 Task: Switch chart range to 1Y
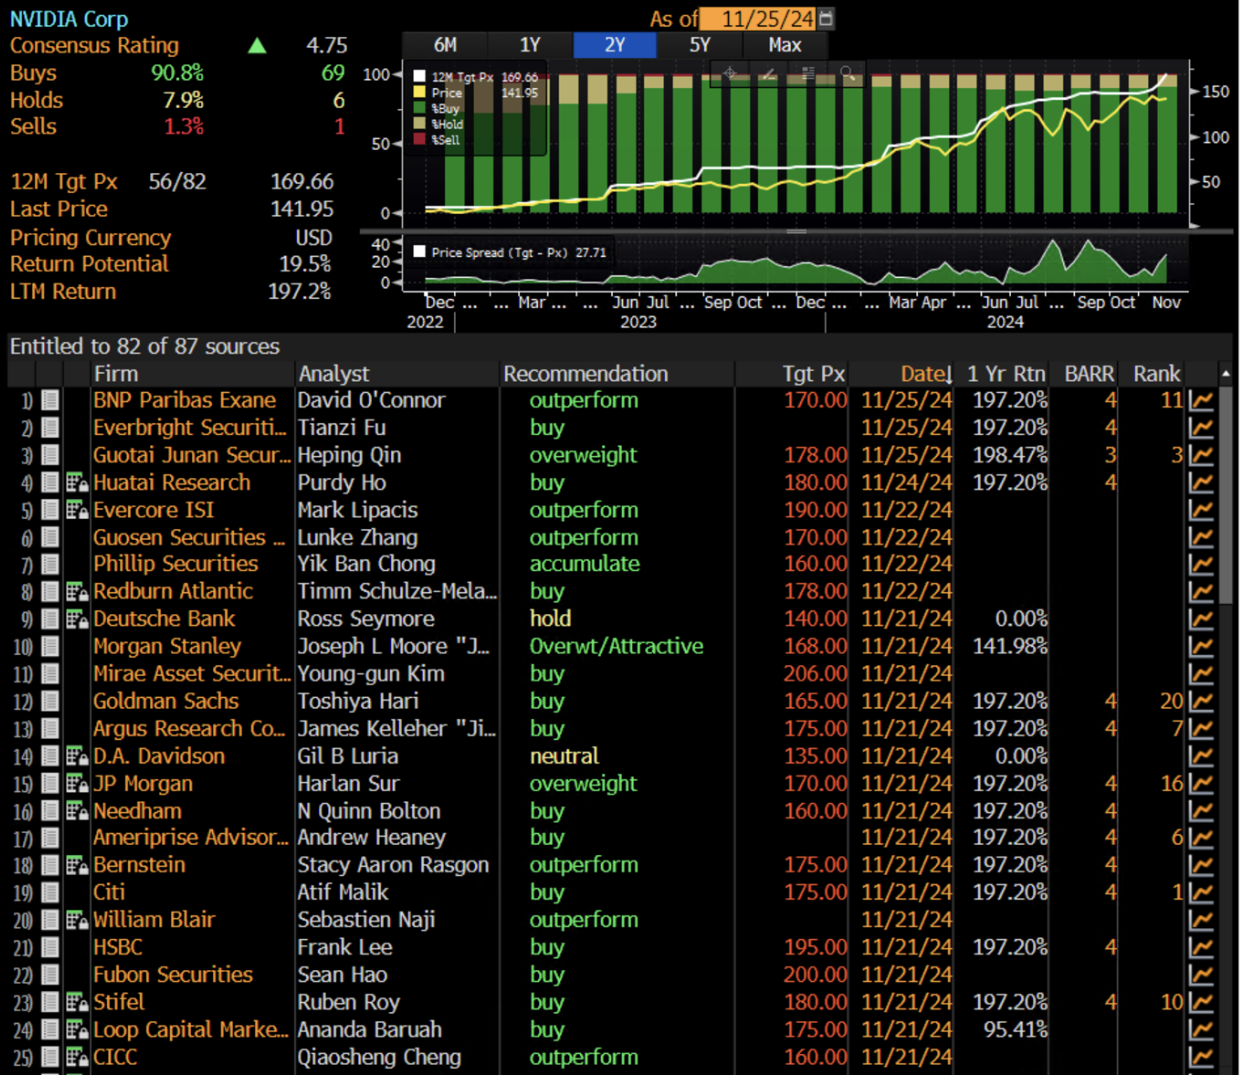530,45
